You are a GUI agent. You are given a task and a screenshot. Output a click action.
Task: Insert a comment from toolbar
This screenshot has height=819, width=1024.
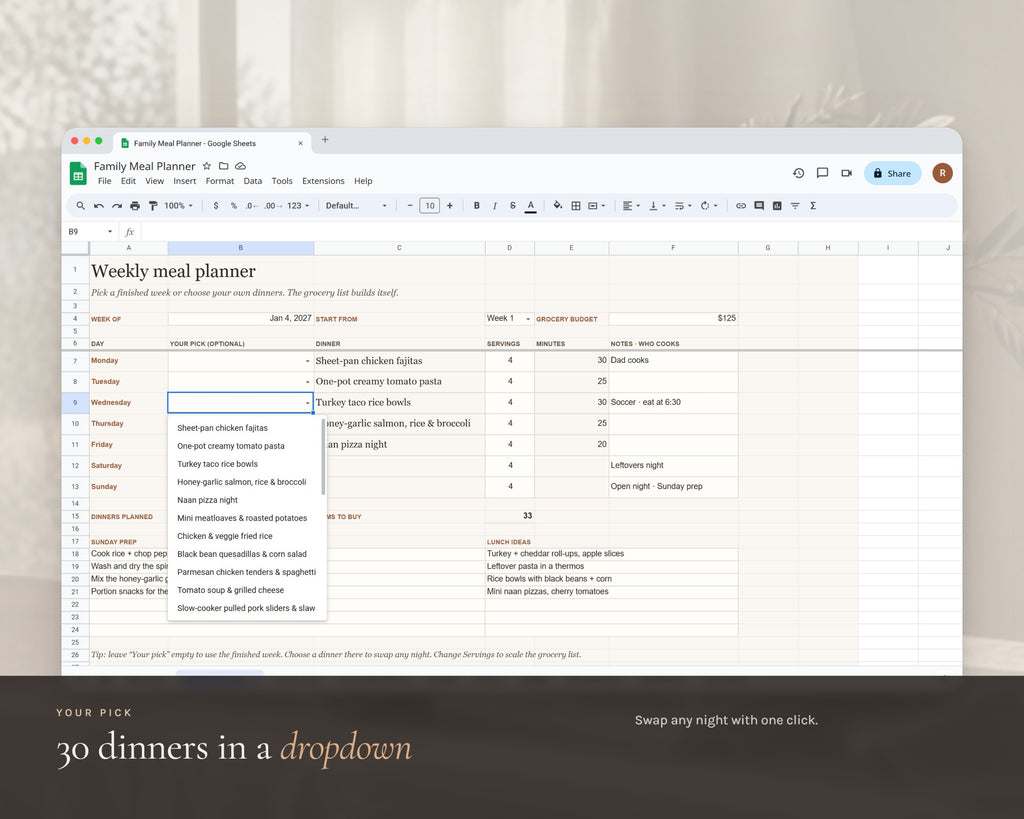759,206
